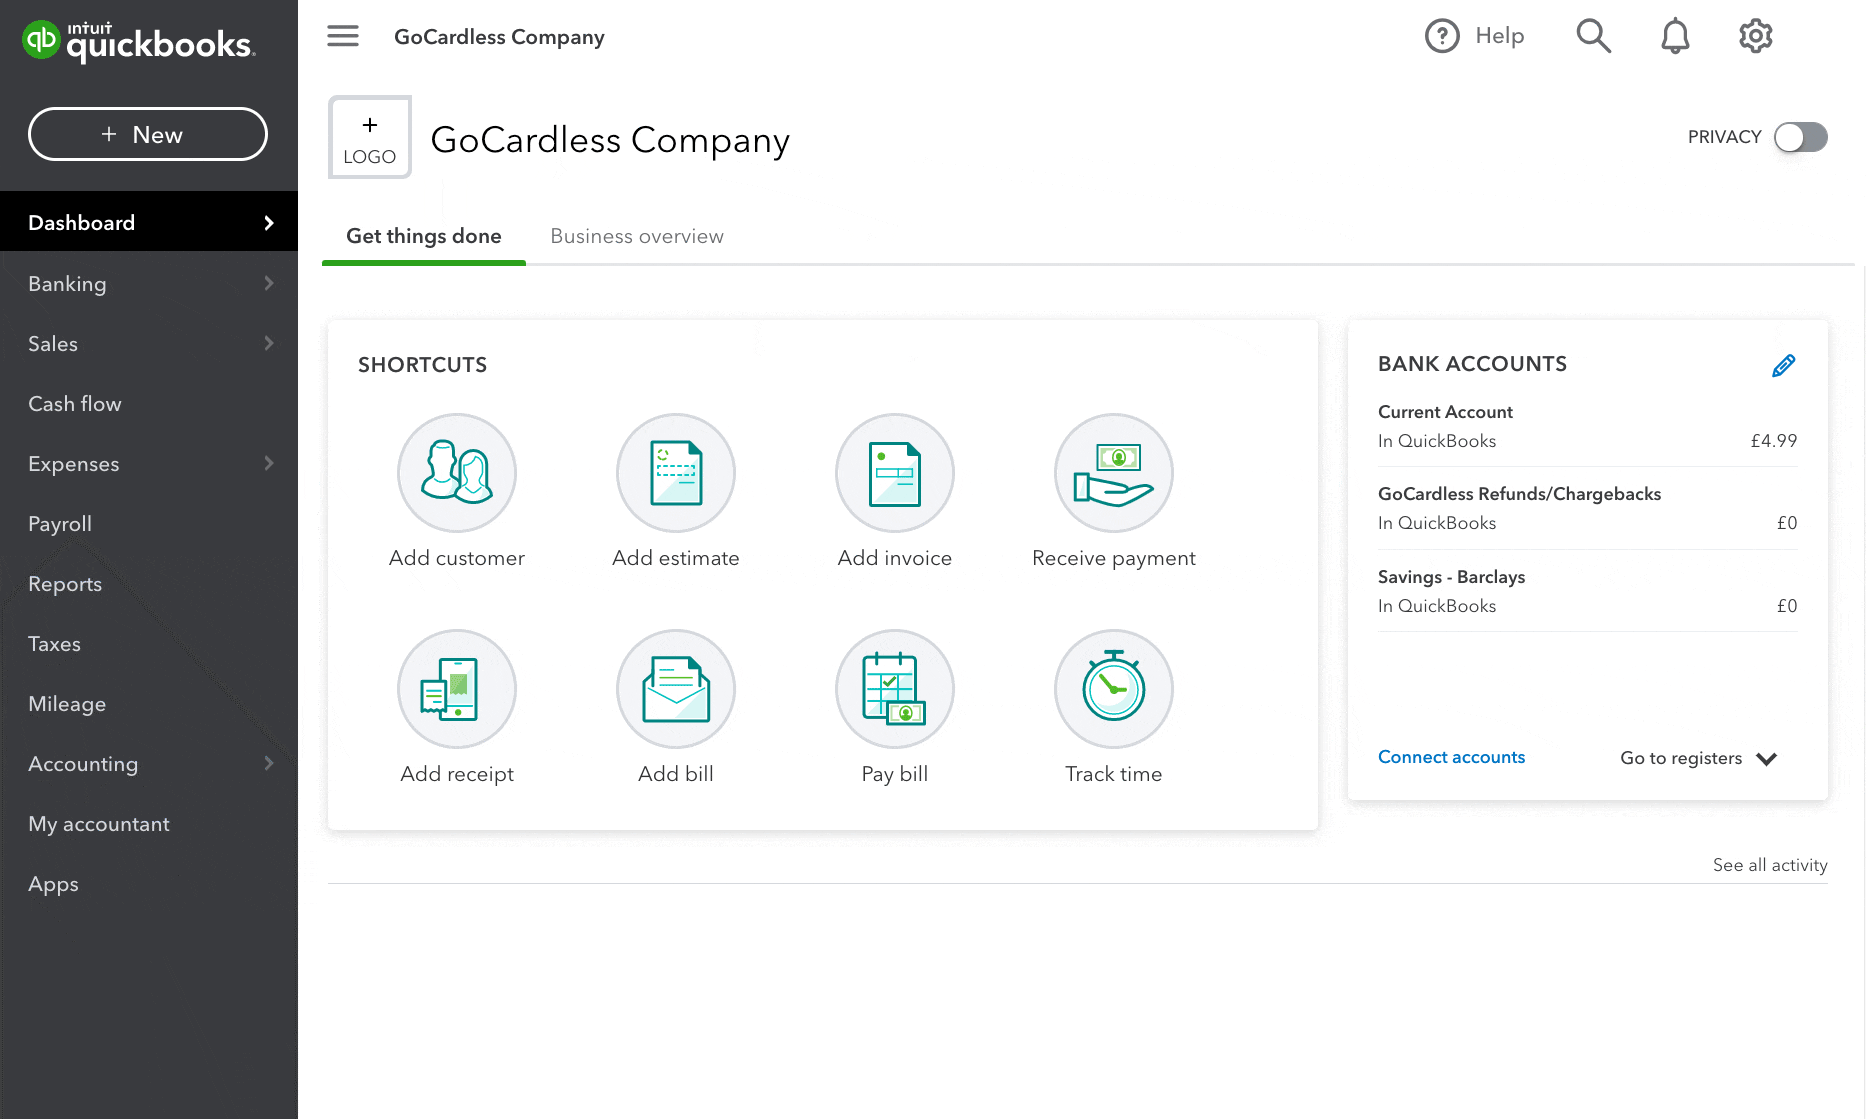Screen dimensions: 1866x1119
Task: Collapse the sidebar with hamburger icon
Action: (343, 36)
